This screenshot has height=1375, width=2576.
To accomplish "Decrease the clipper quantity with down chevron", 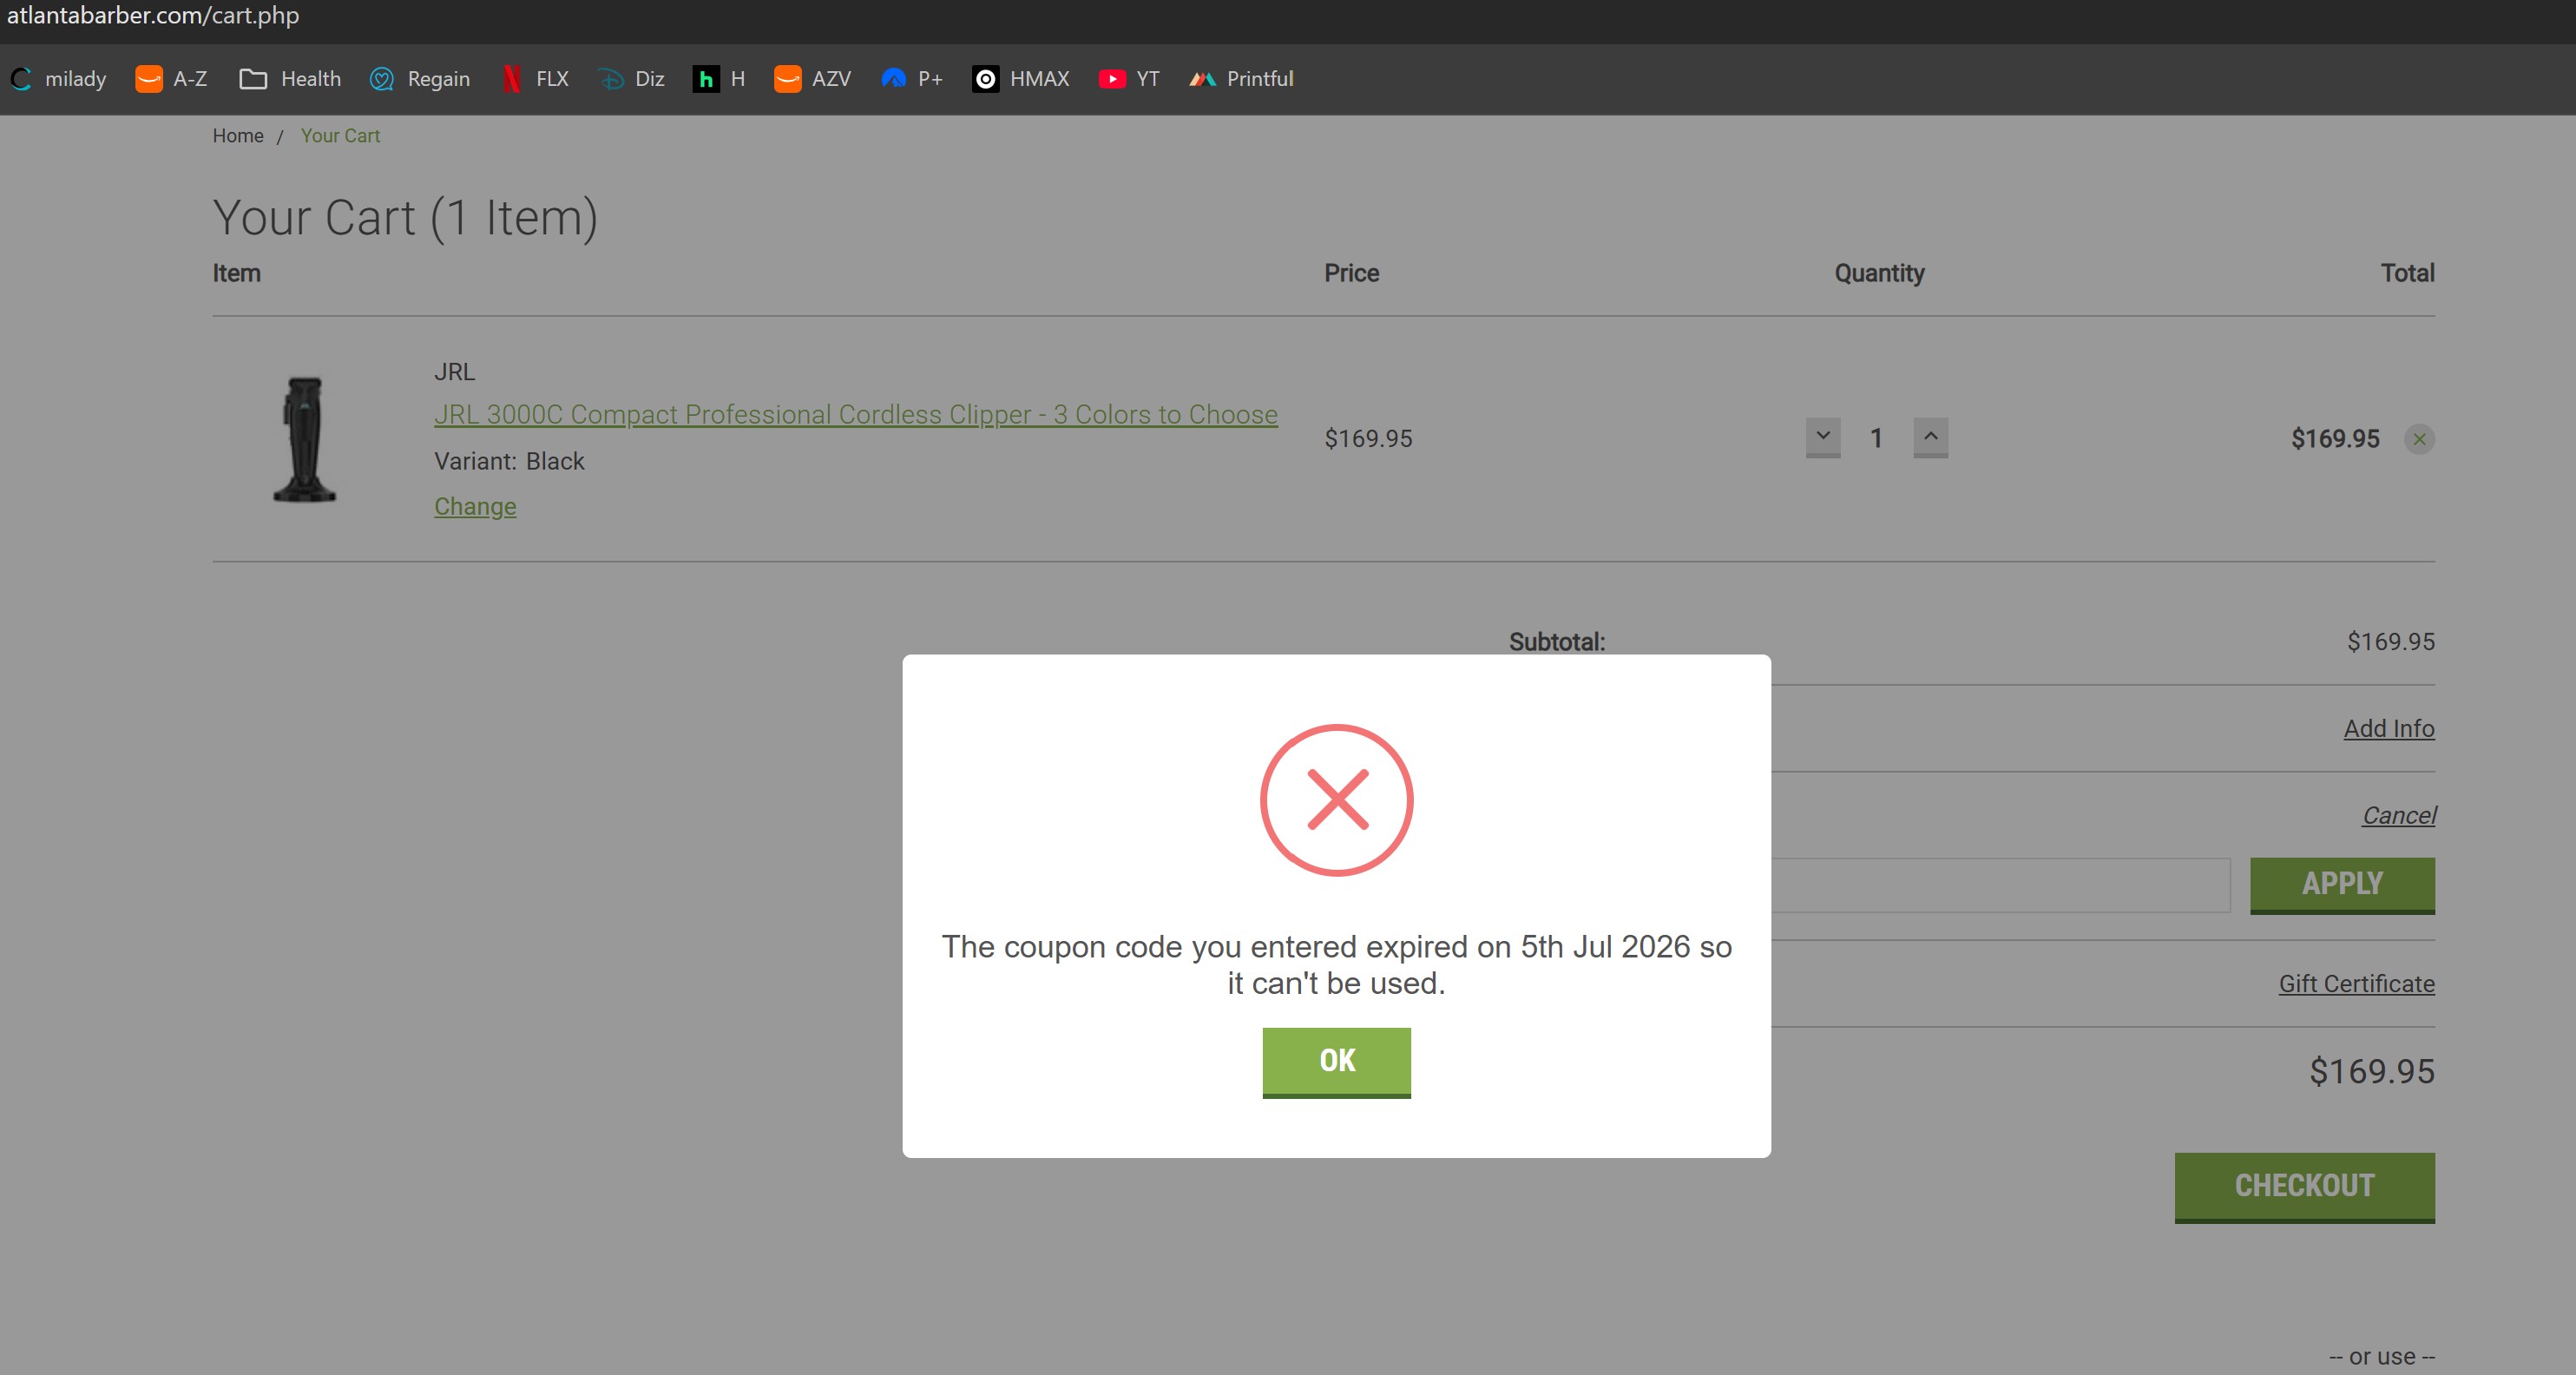I will [x=1822, y=437].
